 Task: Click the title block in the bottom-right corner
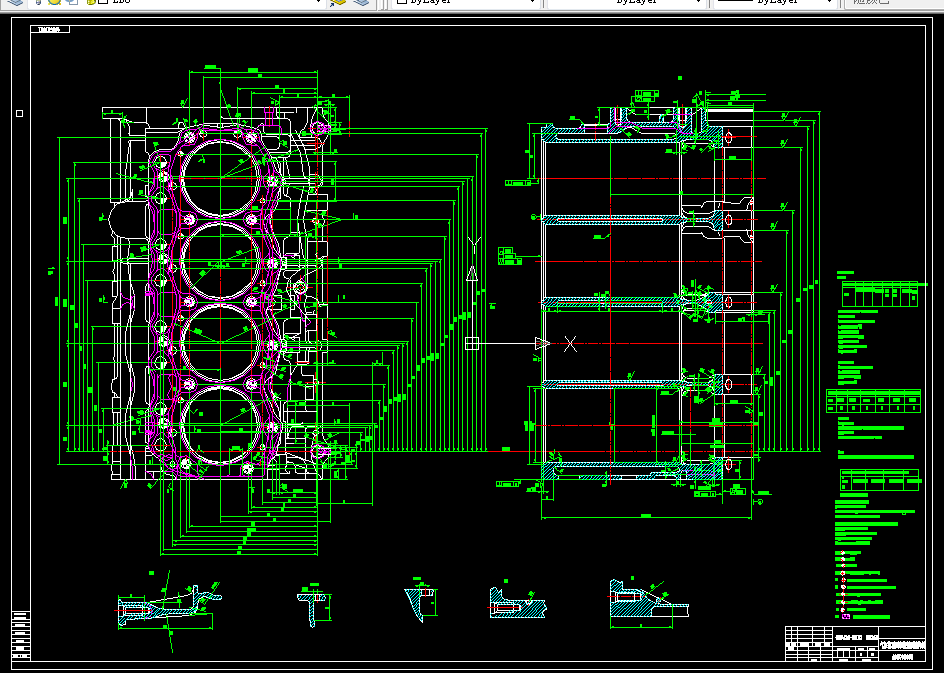(855, 643)
